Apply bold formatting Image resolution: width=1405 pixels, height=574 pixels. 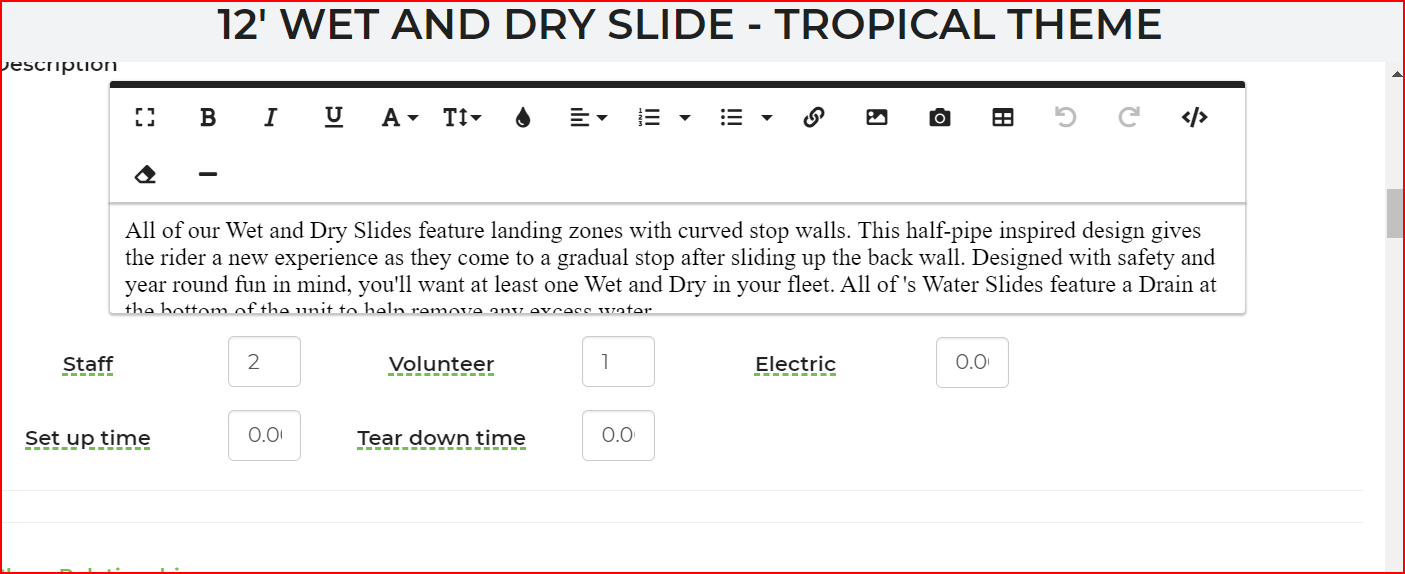(208, 118)
